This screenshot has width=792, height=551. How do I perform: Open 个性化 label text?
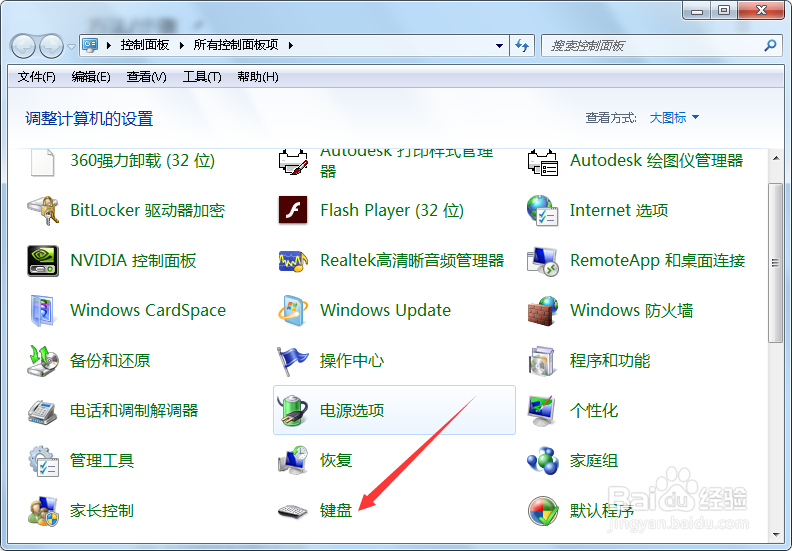point(594,410)
